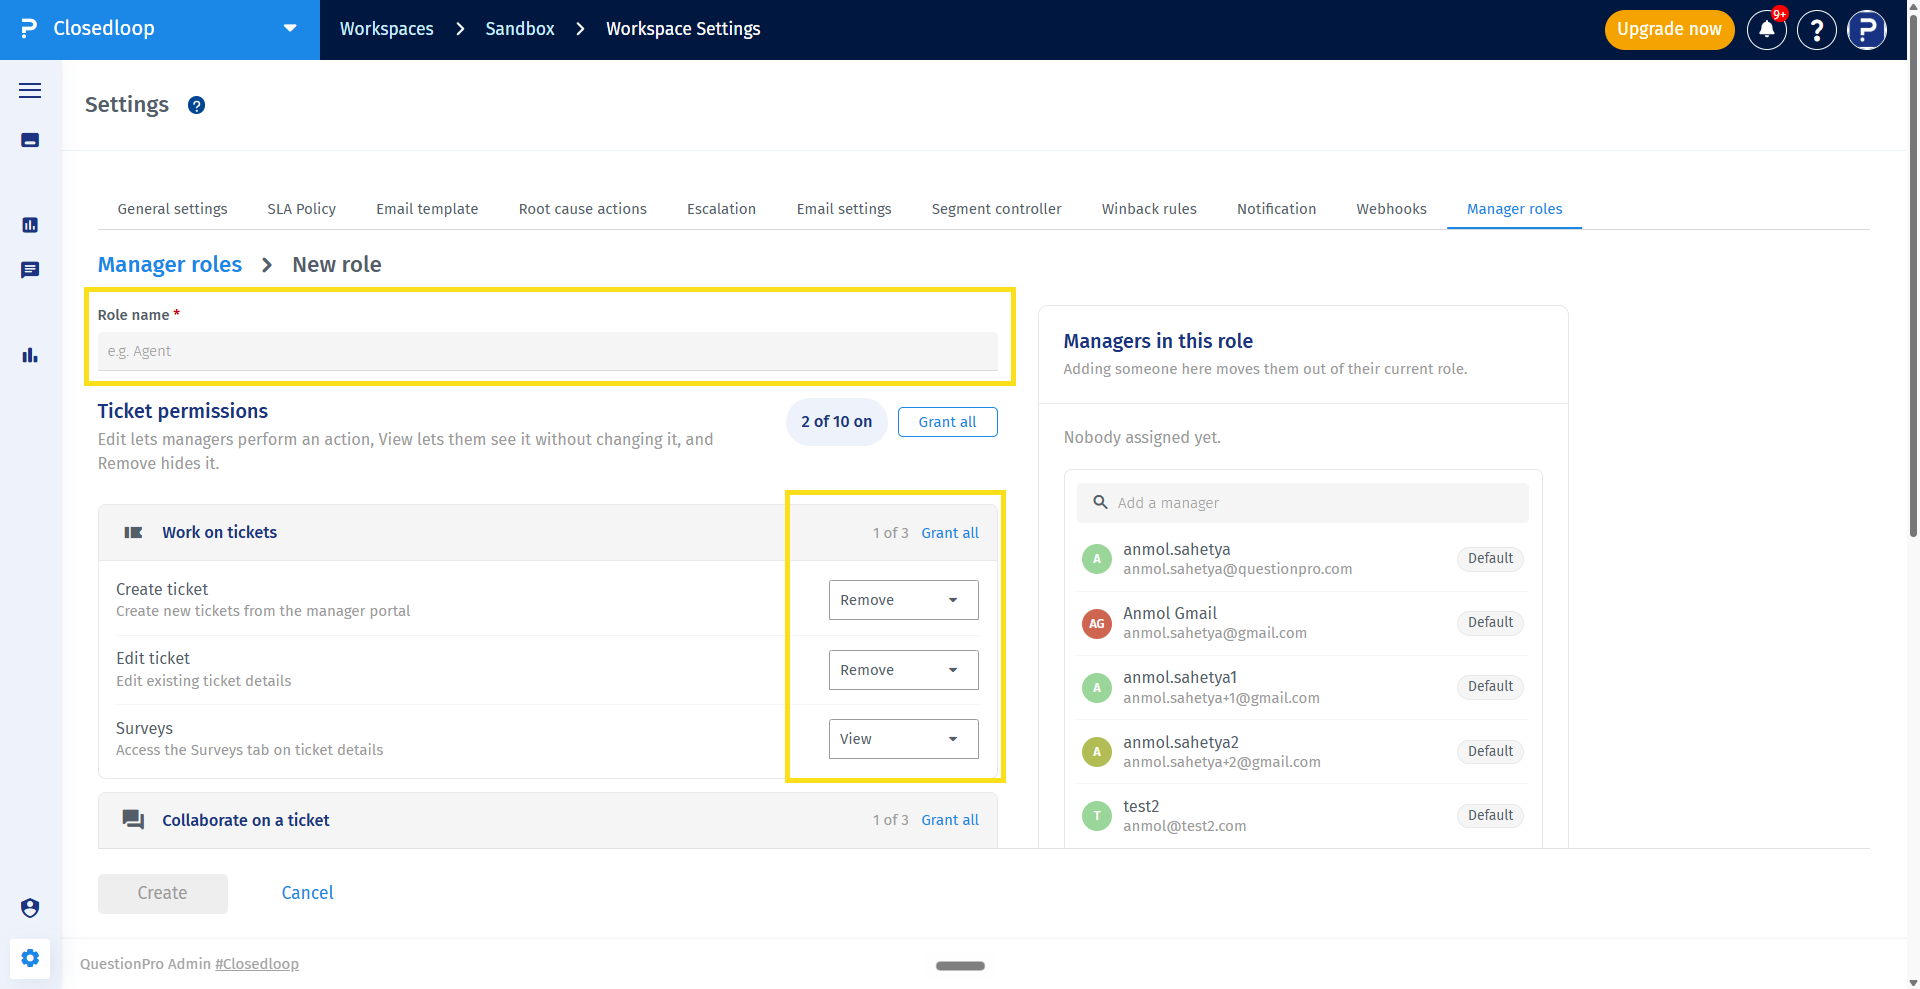Open the Edit ticket permission dropdown
Screen dimensions: 1920x989
[903, 670]
